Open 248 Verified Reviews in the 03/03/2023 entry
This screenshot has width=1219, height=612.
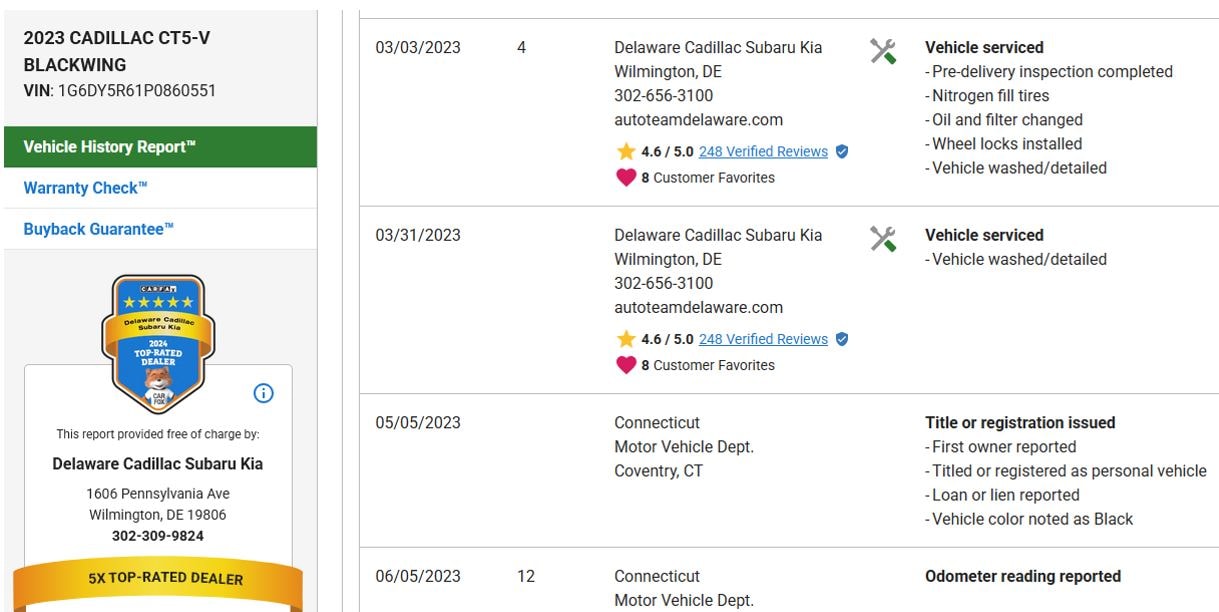(x=763, y=152)
